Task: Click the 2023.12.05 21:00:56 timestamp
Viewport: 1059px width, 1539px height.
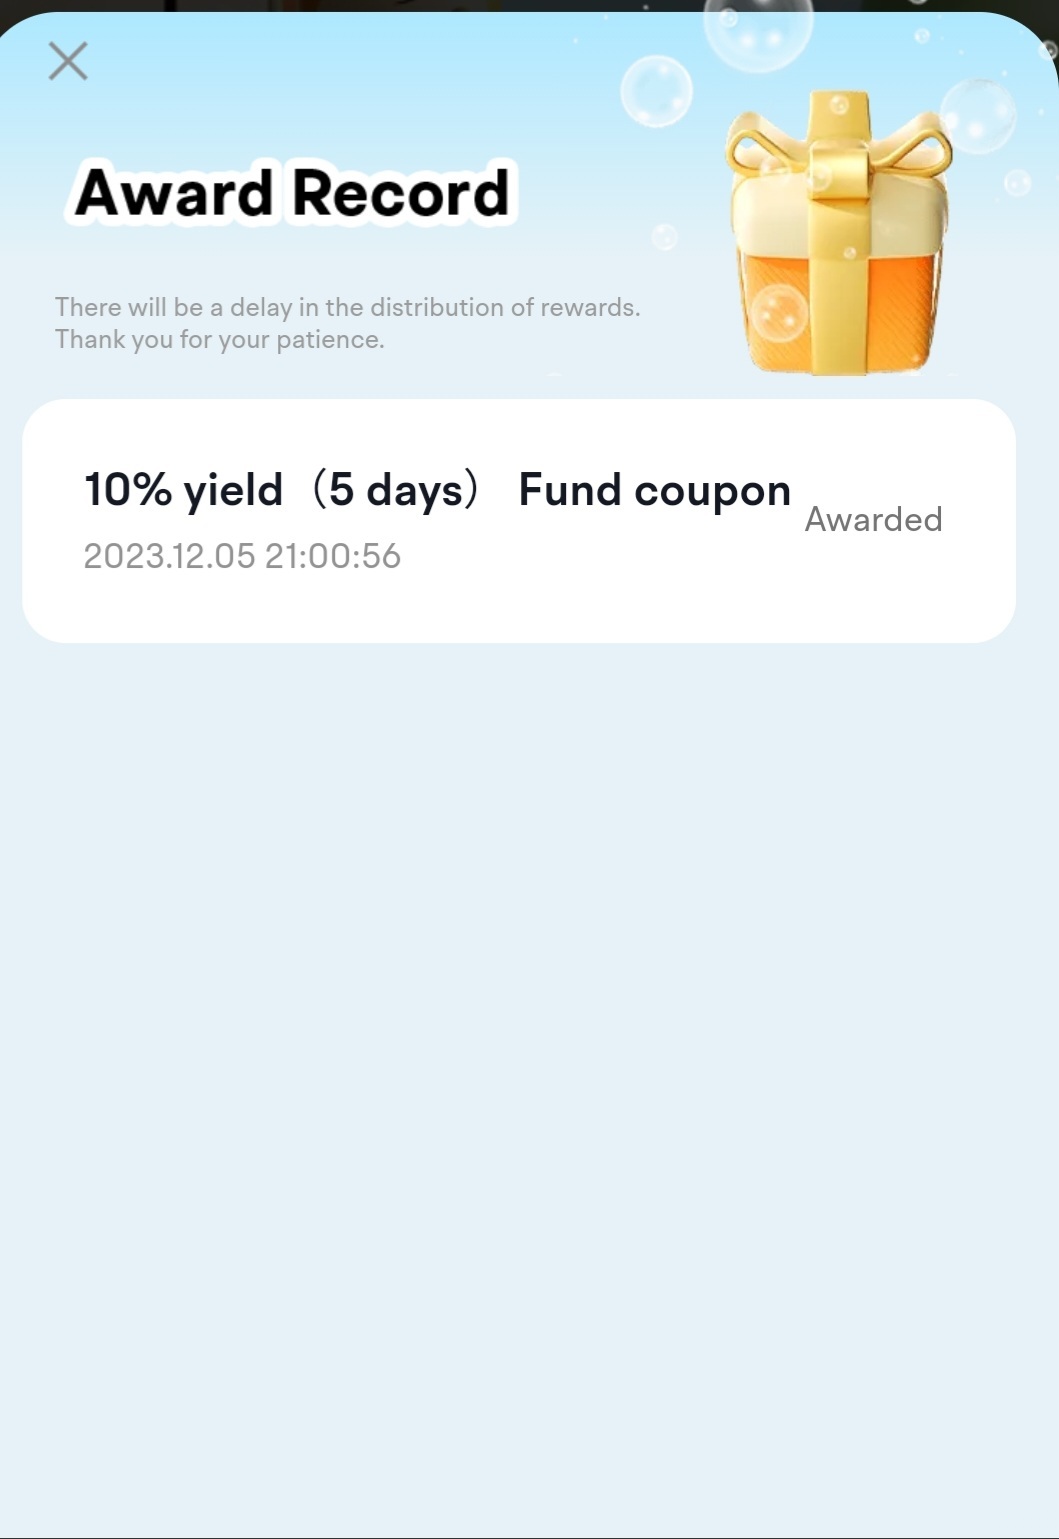Action: click(x=242, y=556)
